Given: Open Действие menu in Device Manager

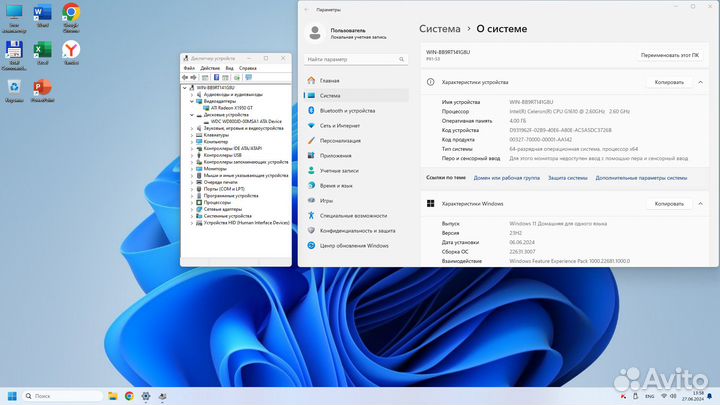Looking at the screenshot, I should point(210,68).
